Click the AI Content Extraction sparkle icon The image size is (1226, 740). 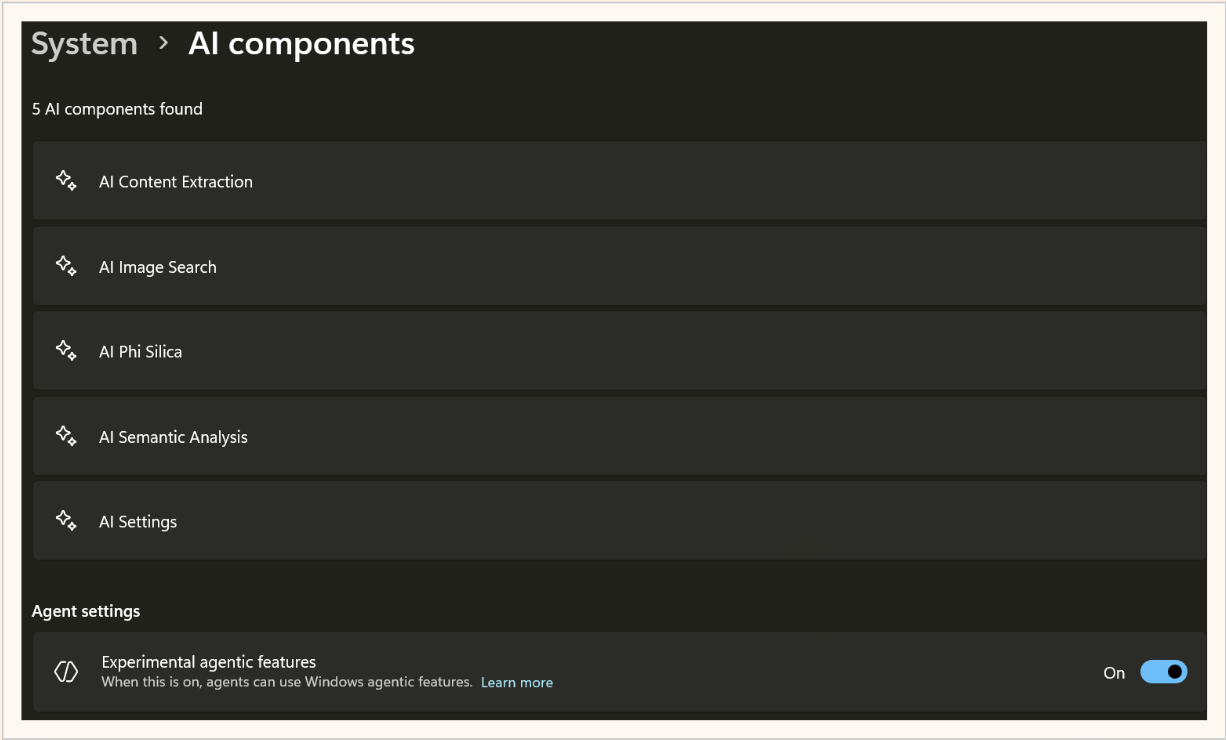(x=66, y=181)
